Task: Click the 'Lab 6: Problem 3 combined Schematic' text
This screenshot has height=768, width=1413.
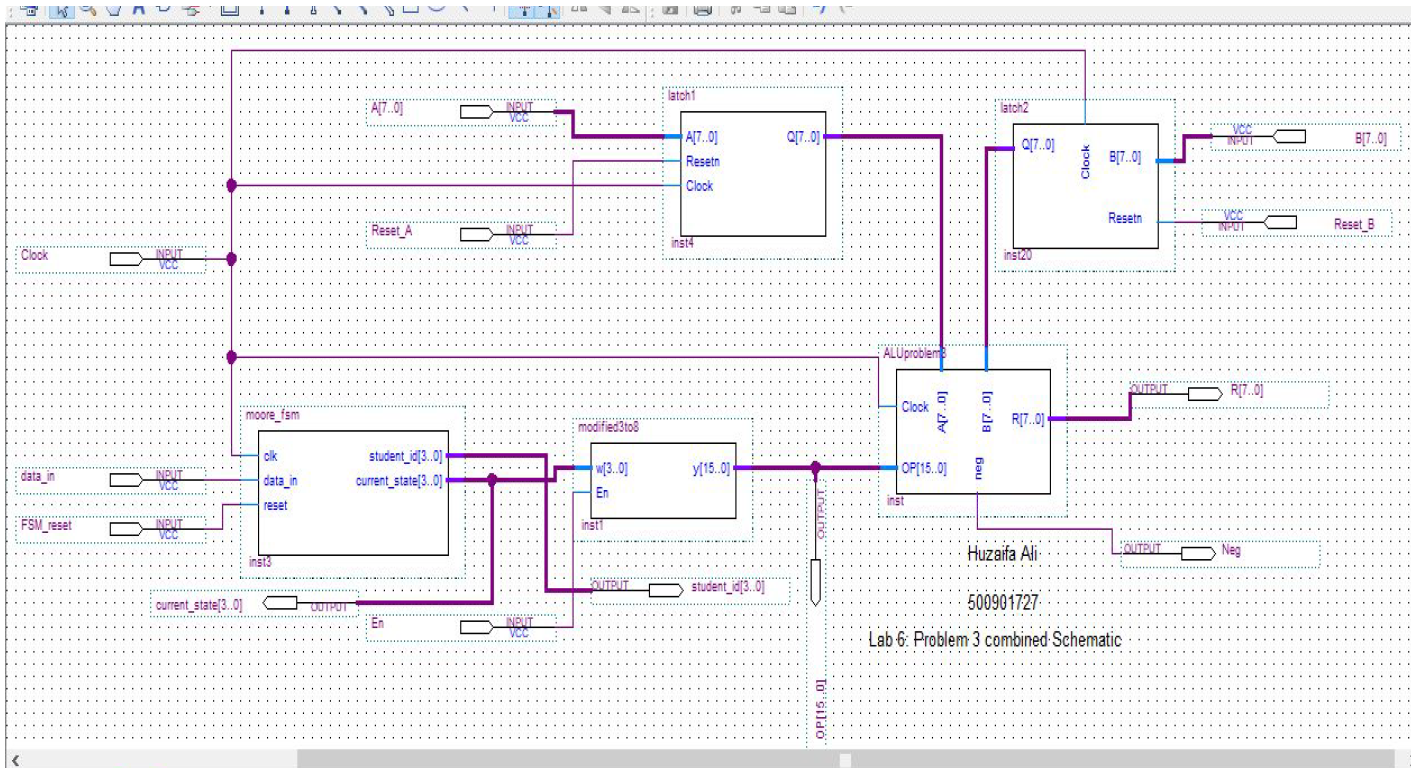Action: point(994,641)
